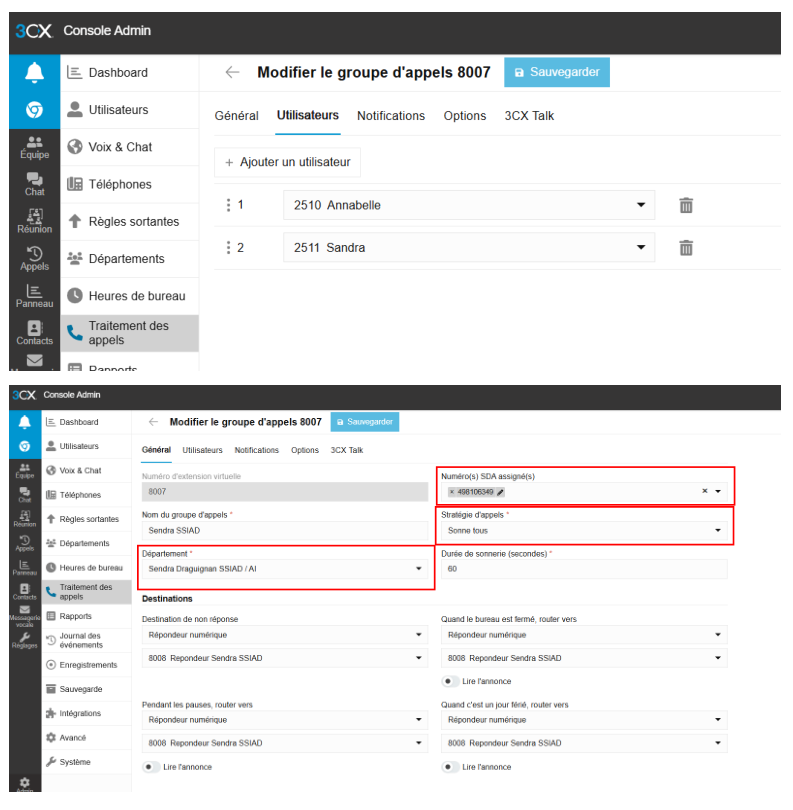Switch to Options tab in top console
This screenshot has height=810, width=793.
465,116
